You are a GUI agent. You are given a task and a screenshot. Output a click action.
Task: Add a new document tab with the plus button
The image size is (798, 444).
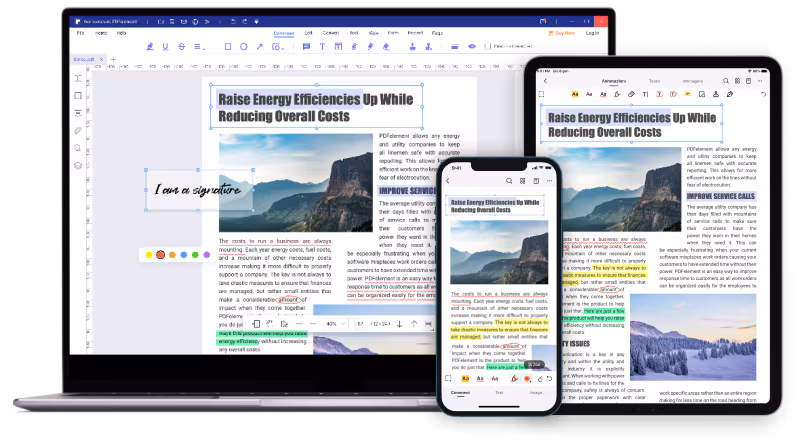pyautogui.click(x=113, y=60)
